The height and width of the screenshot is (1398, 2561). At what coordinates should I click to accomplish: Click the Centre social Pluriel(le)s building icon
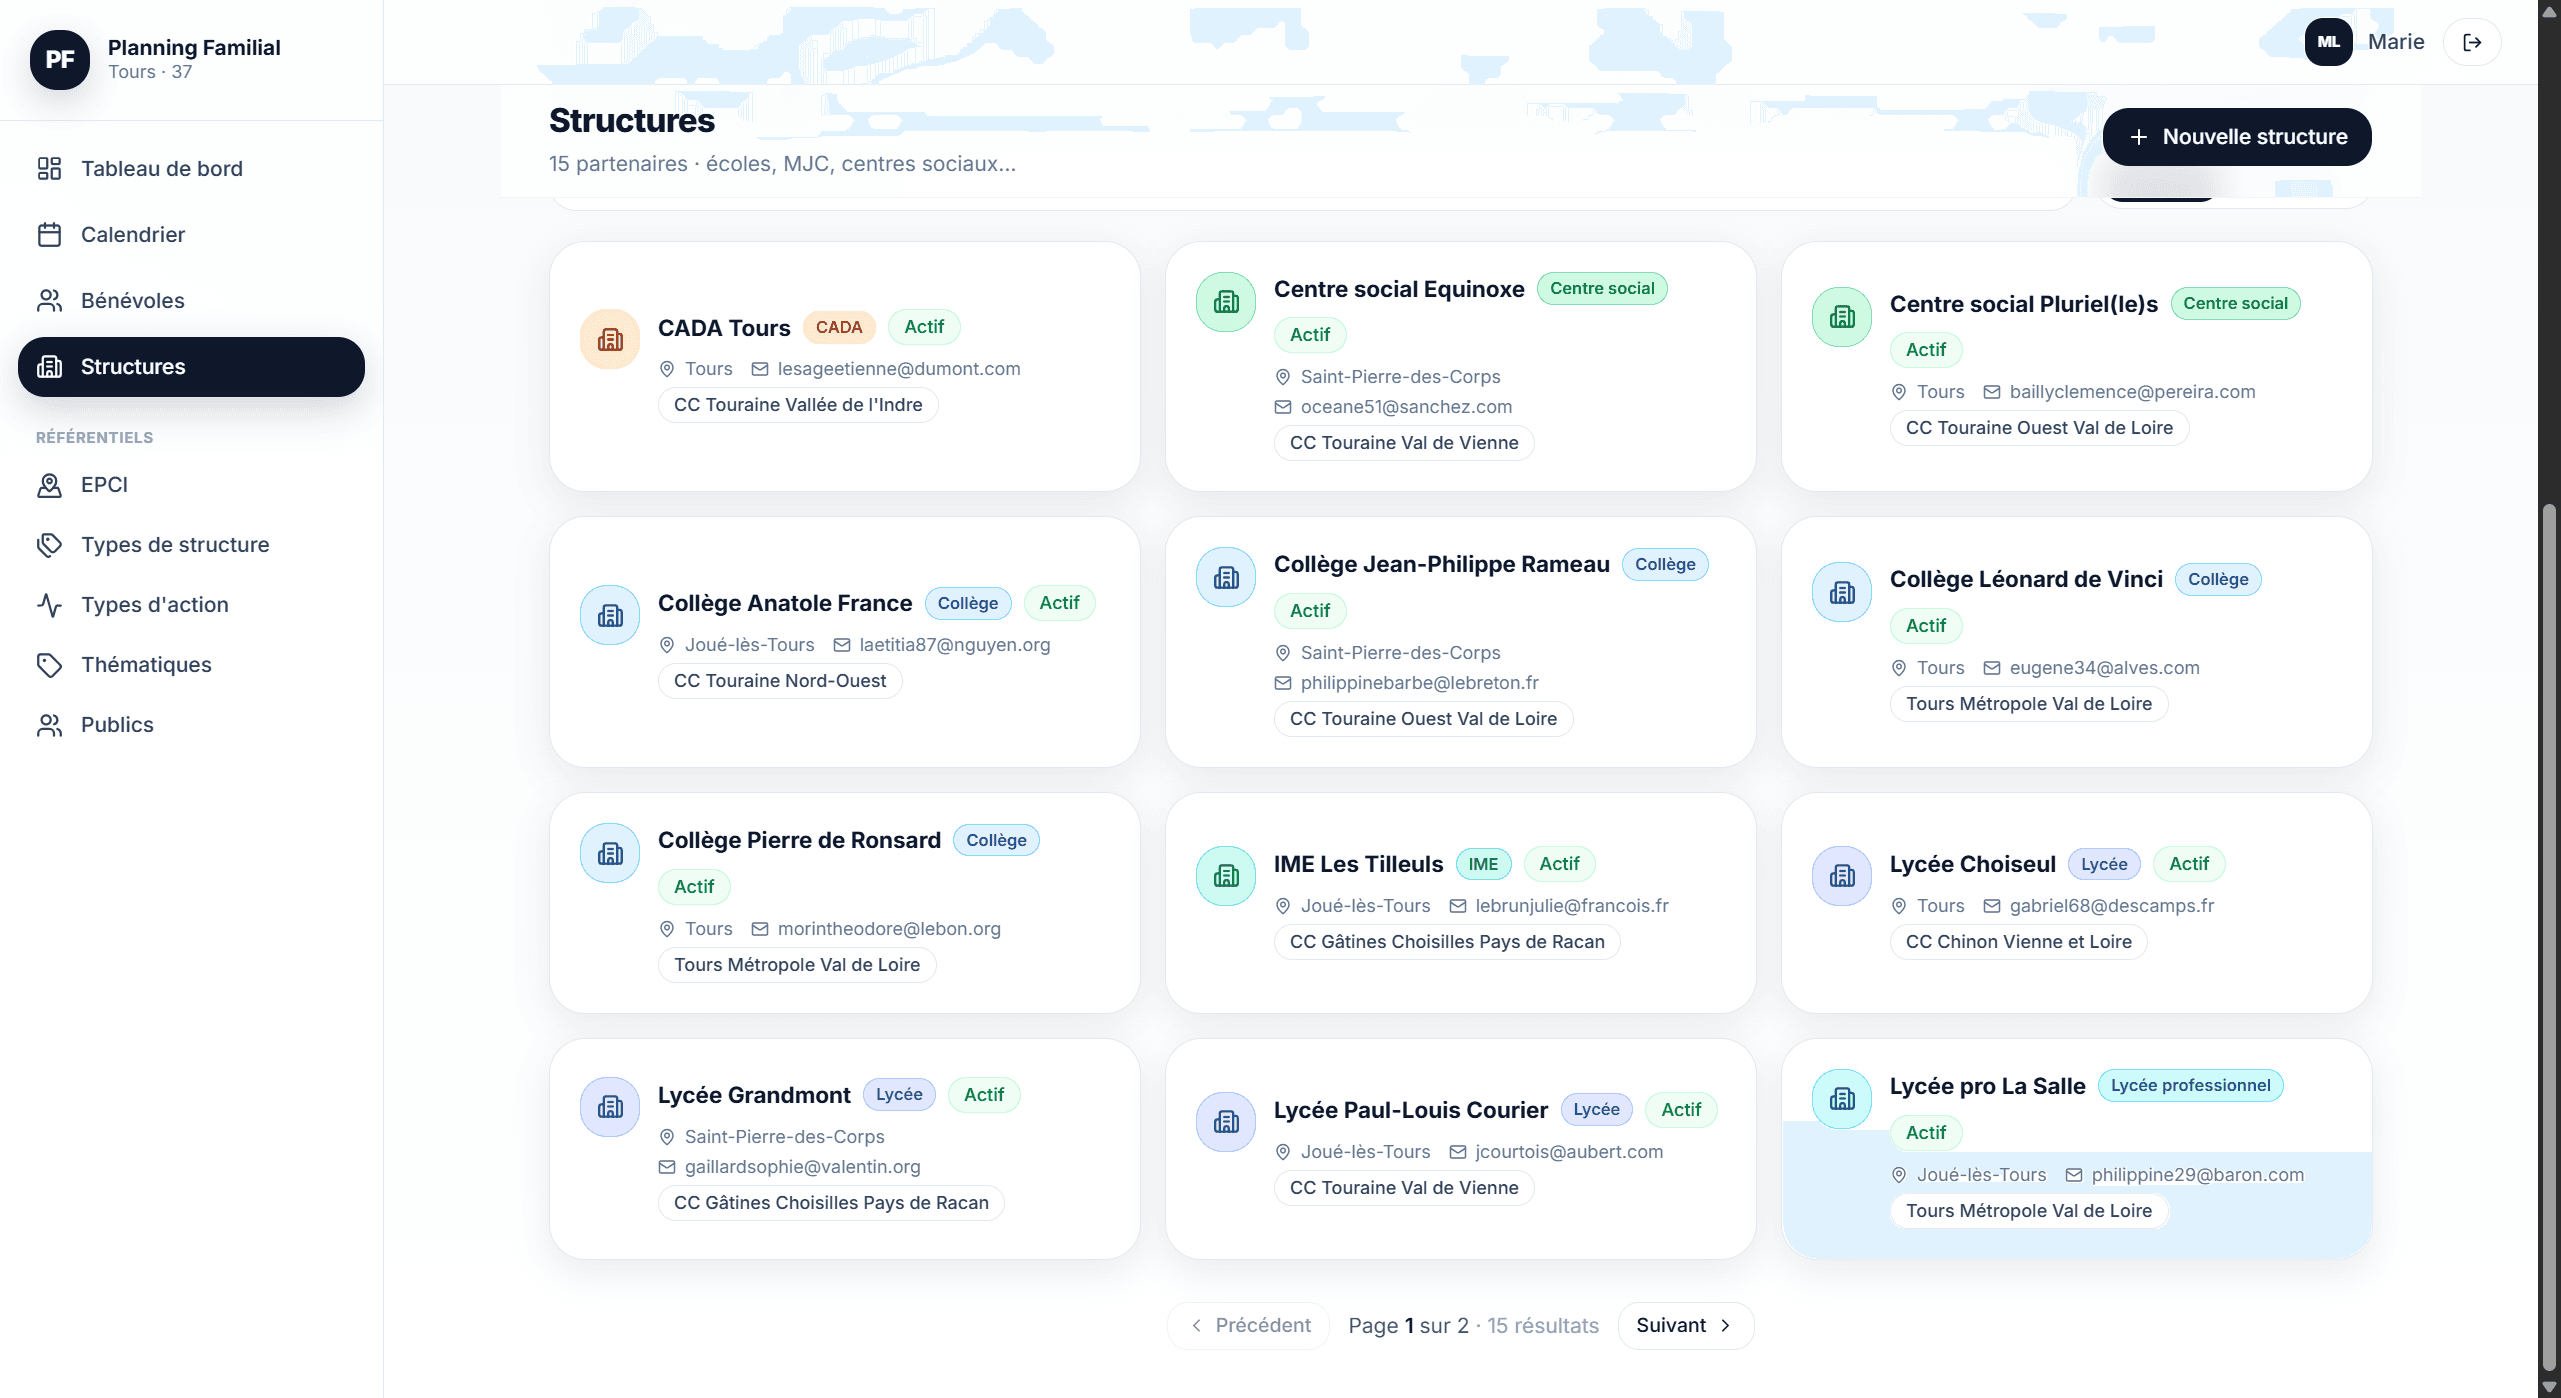point(1842,317)
